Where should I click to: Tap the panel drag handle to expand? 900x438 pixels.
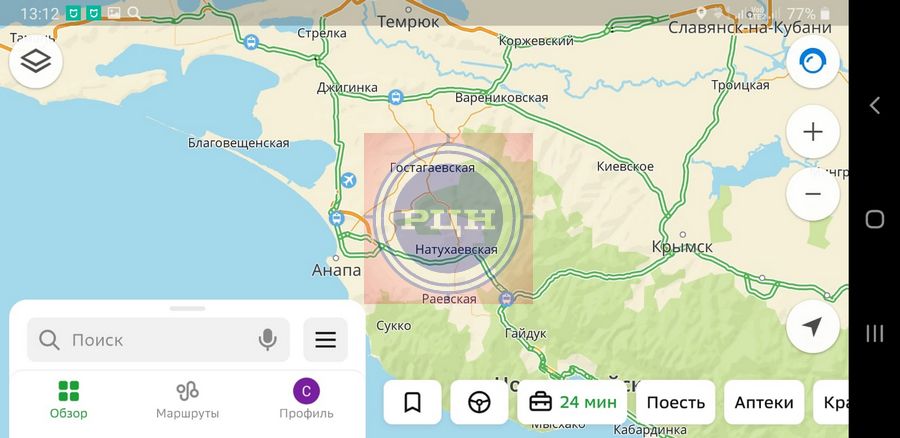187,309
